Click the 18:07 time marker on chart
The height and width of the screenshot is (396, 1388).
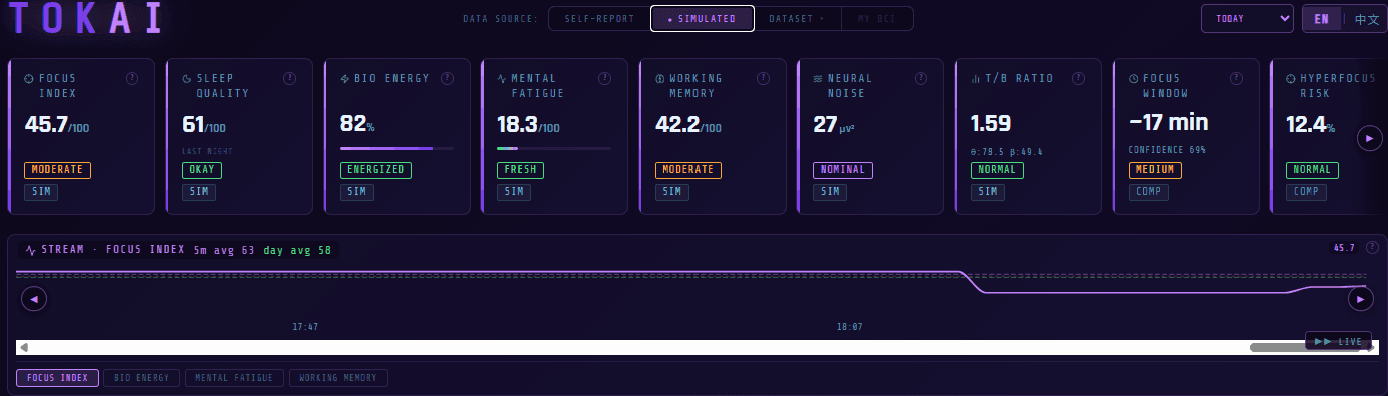point(850,326)
